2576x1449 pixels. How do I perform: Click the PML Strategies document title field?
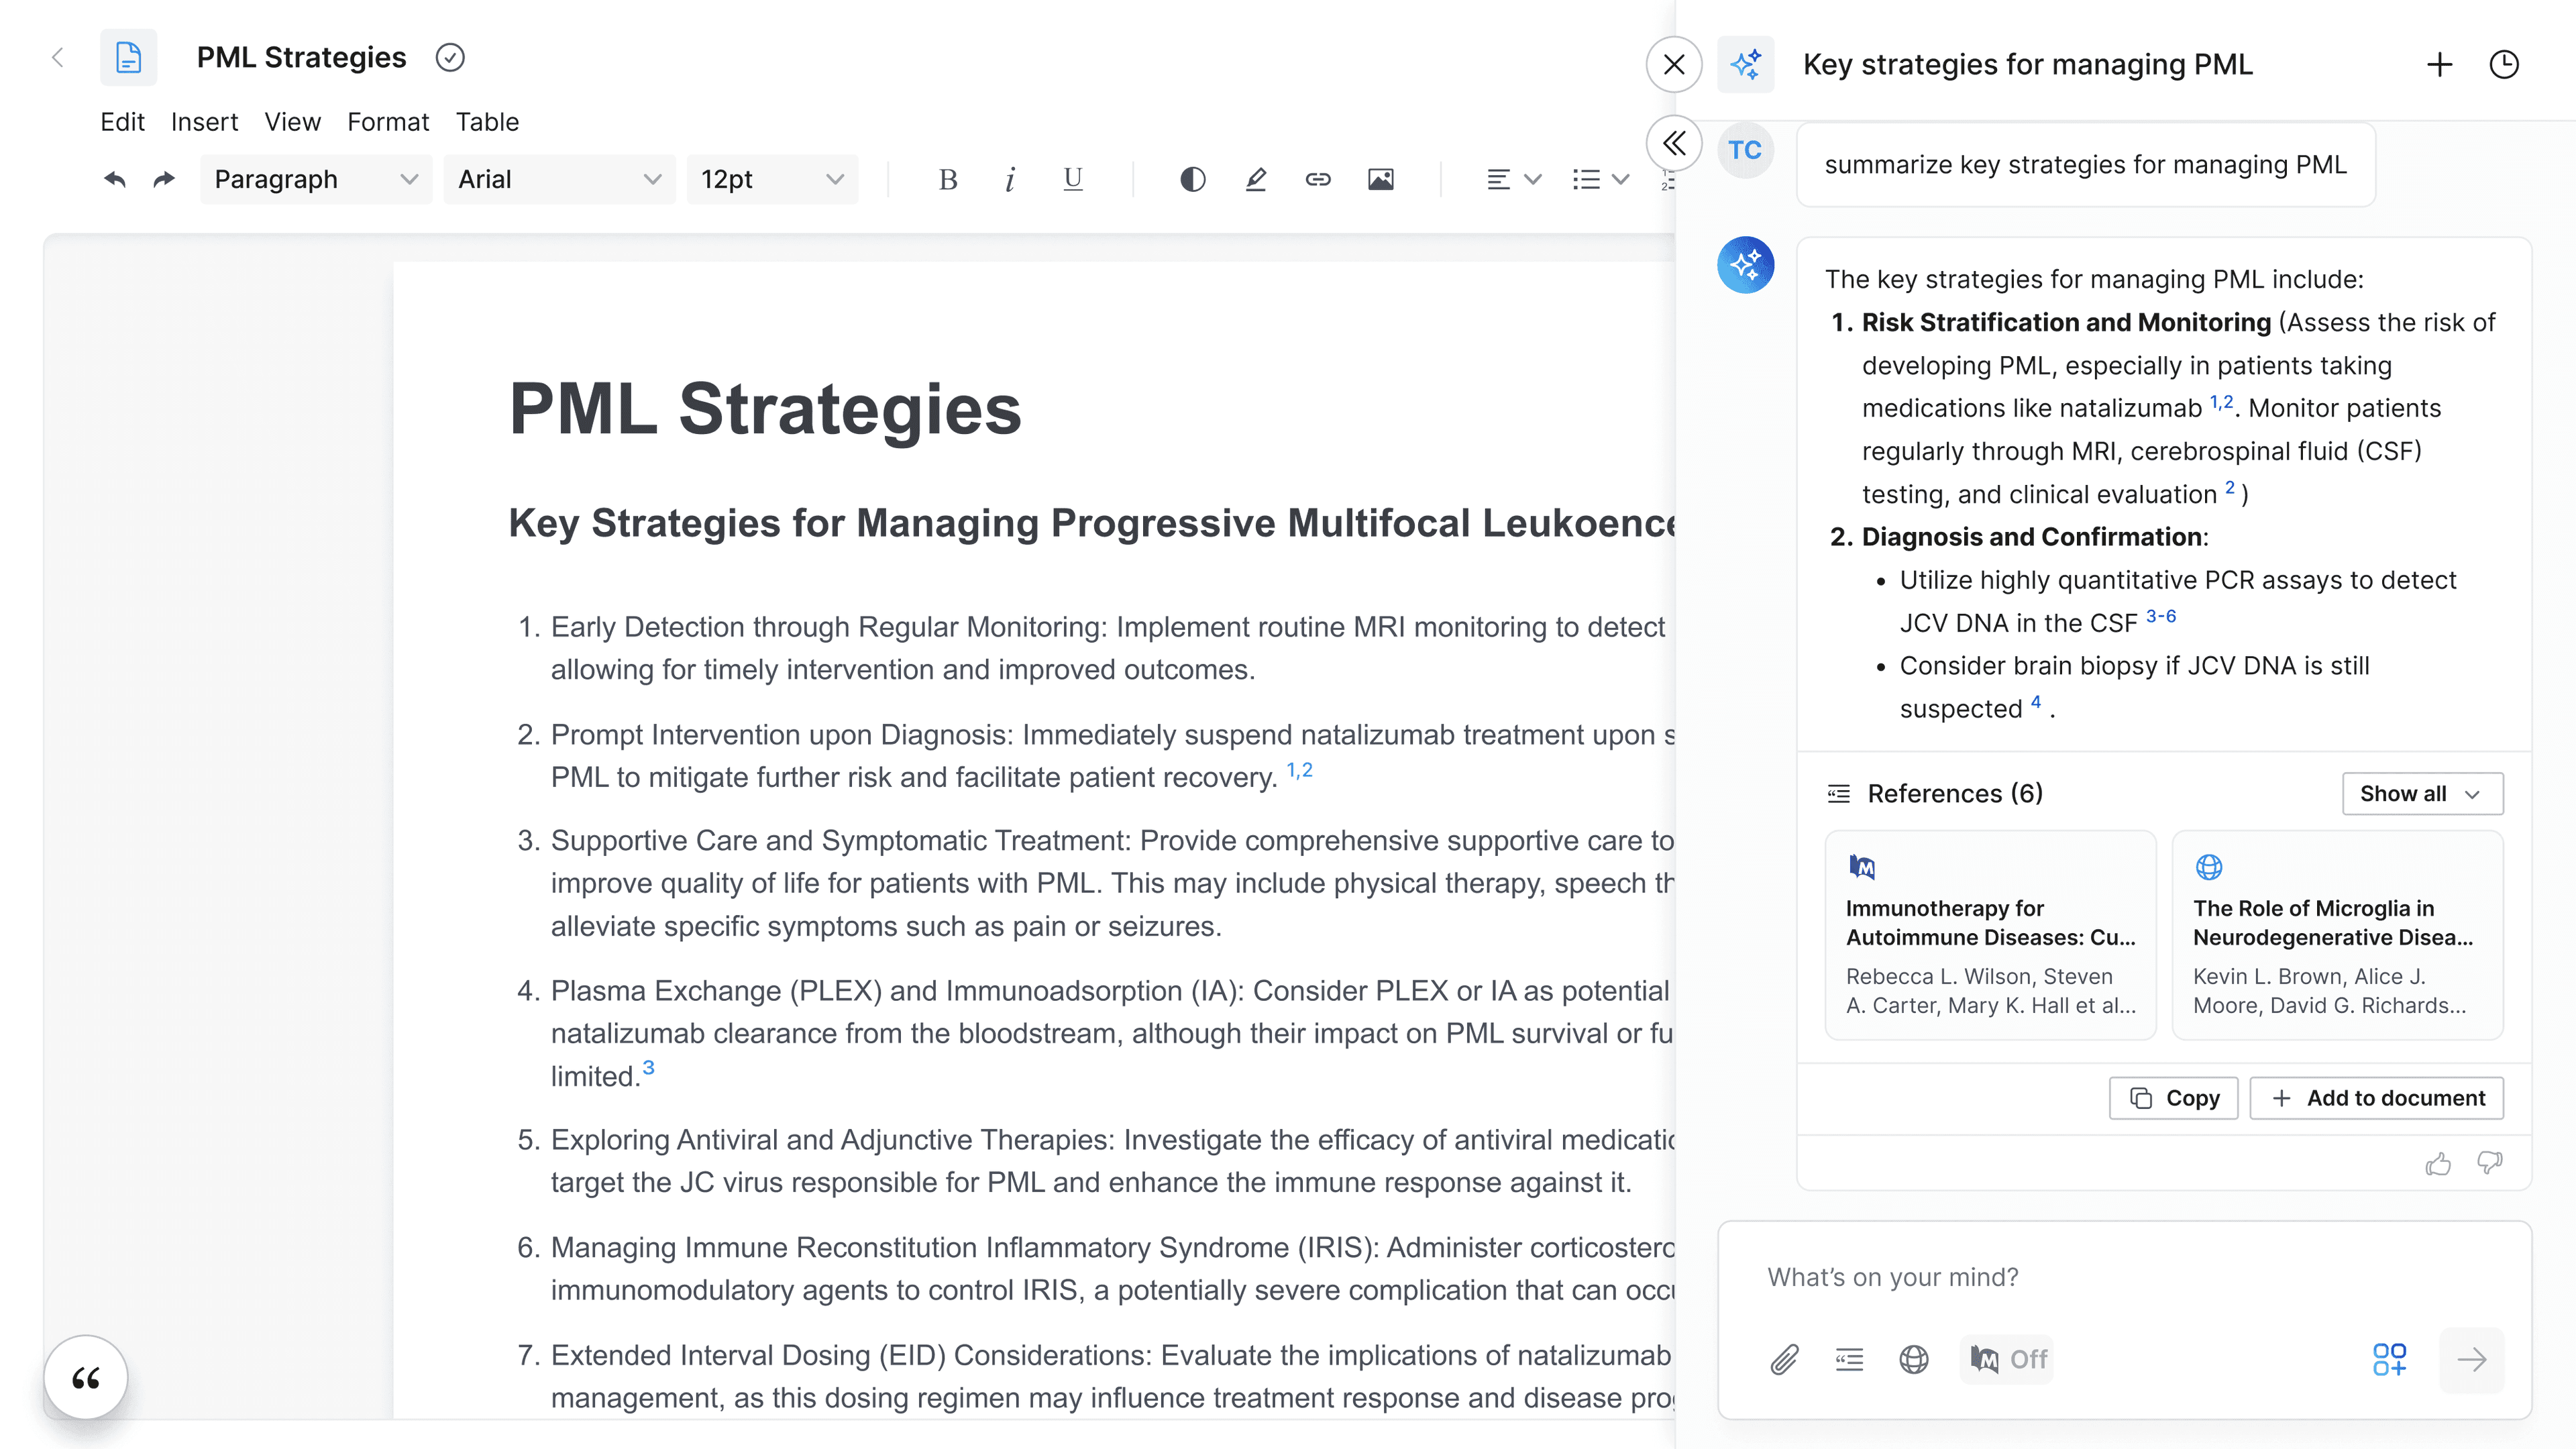point(301,58)
